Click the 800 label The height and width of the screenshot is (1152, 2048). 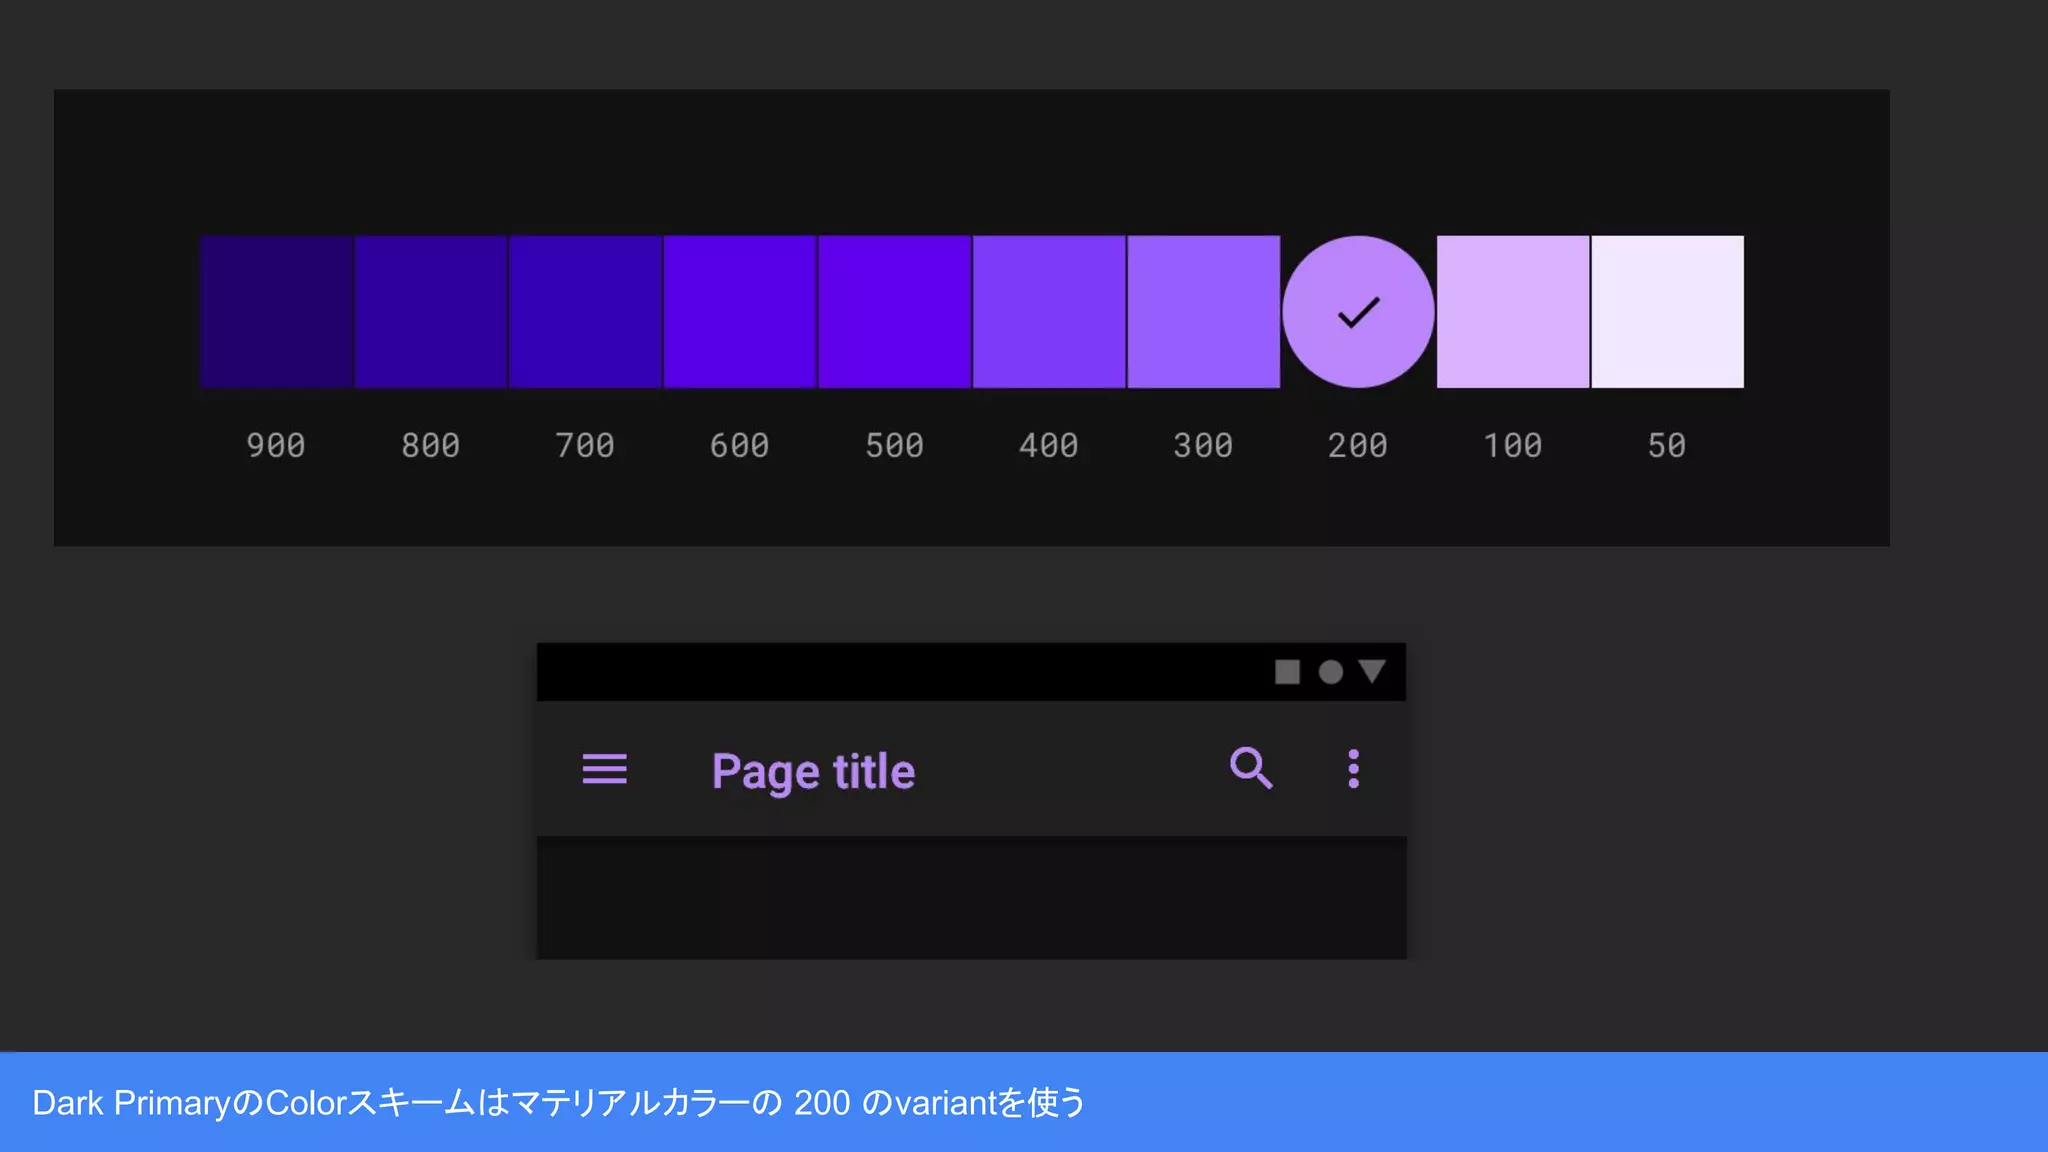431,445
